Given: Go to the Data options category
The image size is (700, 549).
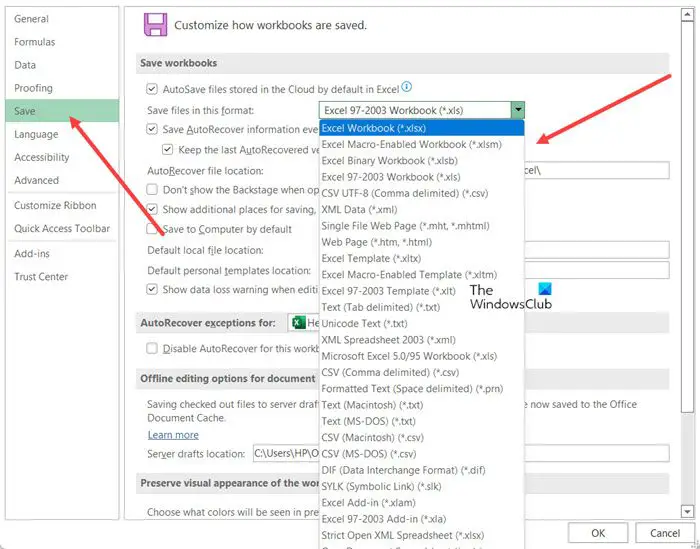Looking at the screenshot, I should 62,65.
